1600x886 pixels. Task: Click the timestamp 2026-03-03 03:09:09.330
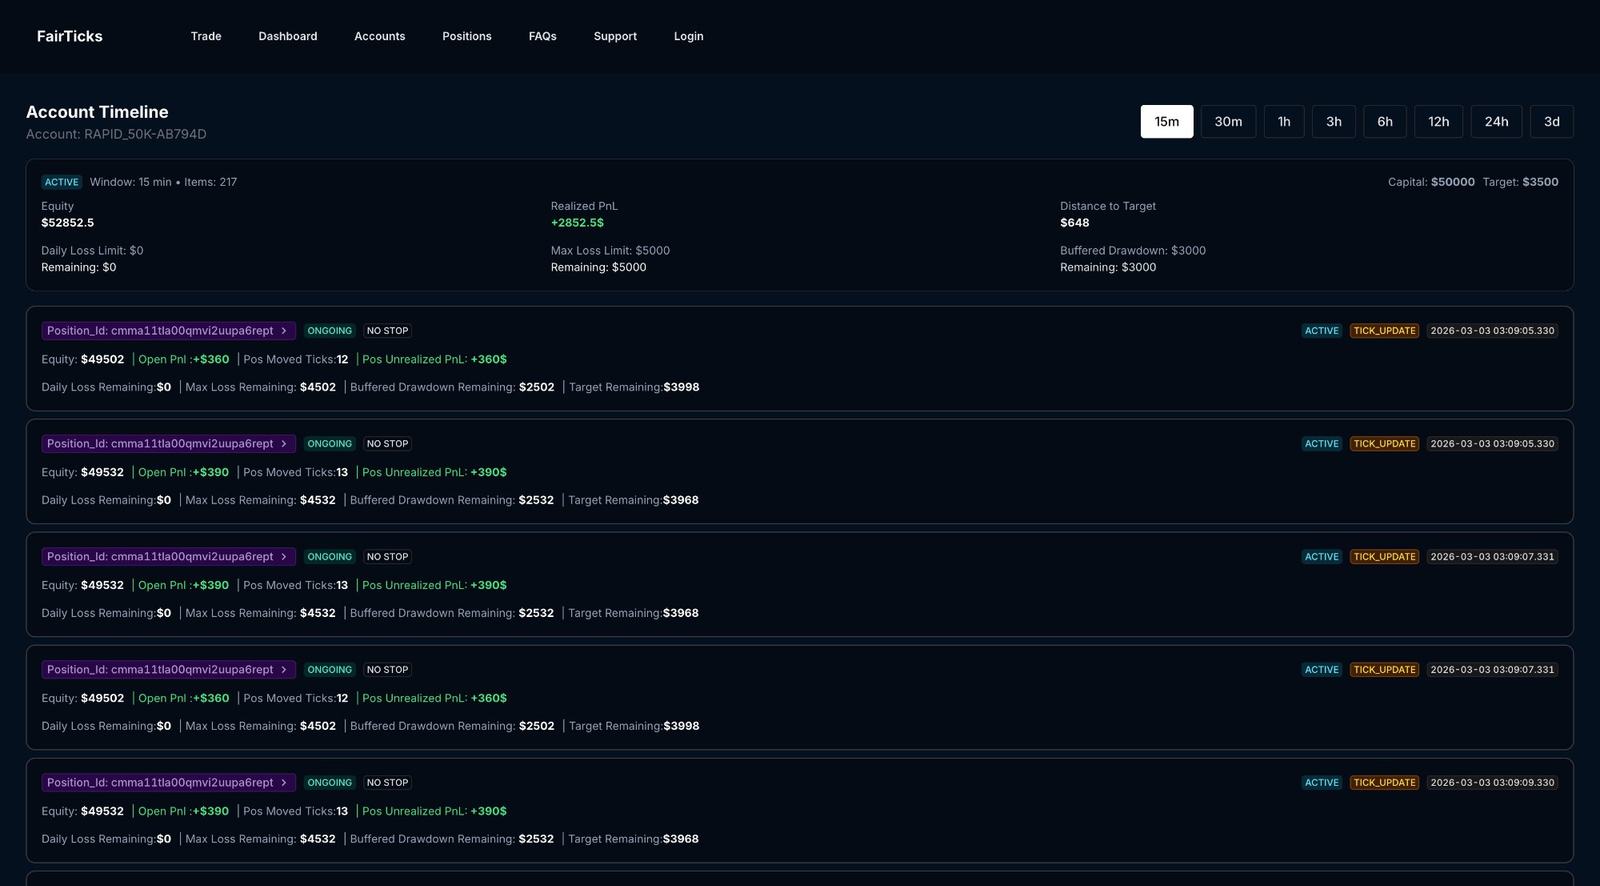[1493, 783]
